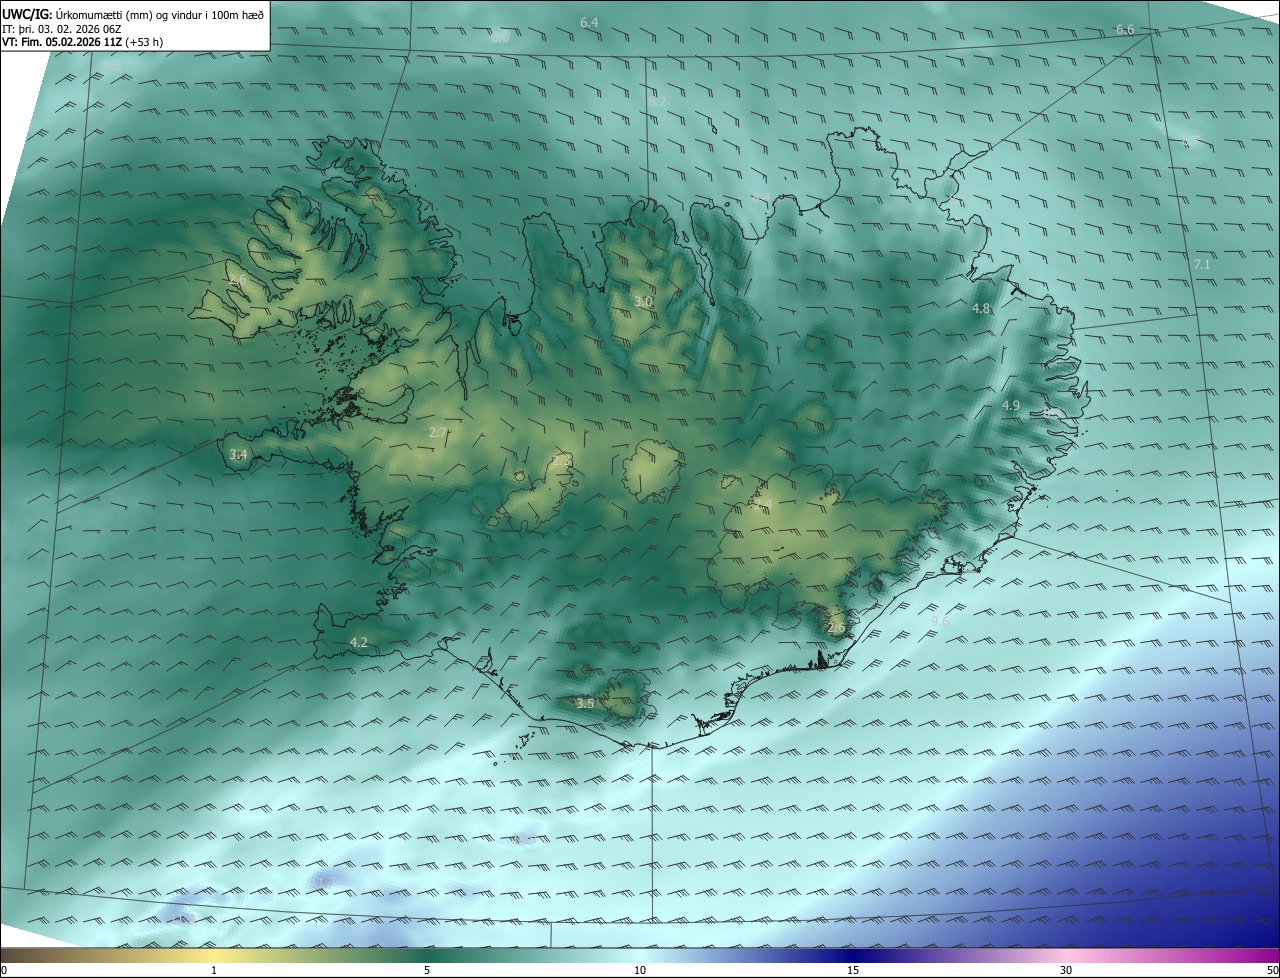1280x978 pixels.
Task: Click the 2.6 value over the Westfjords
Action: [x=237, y=279]
